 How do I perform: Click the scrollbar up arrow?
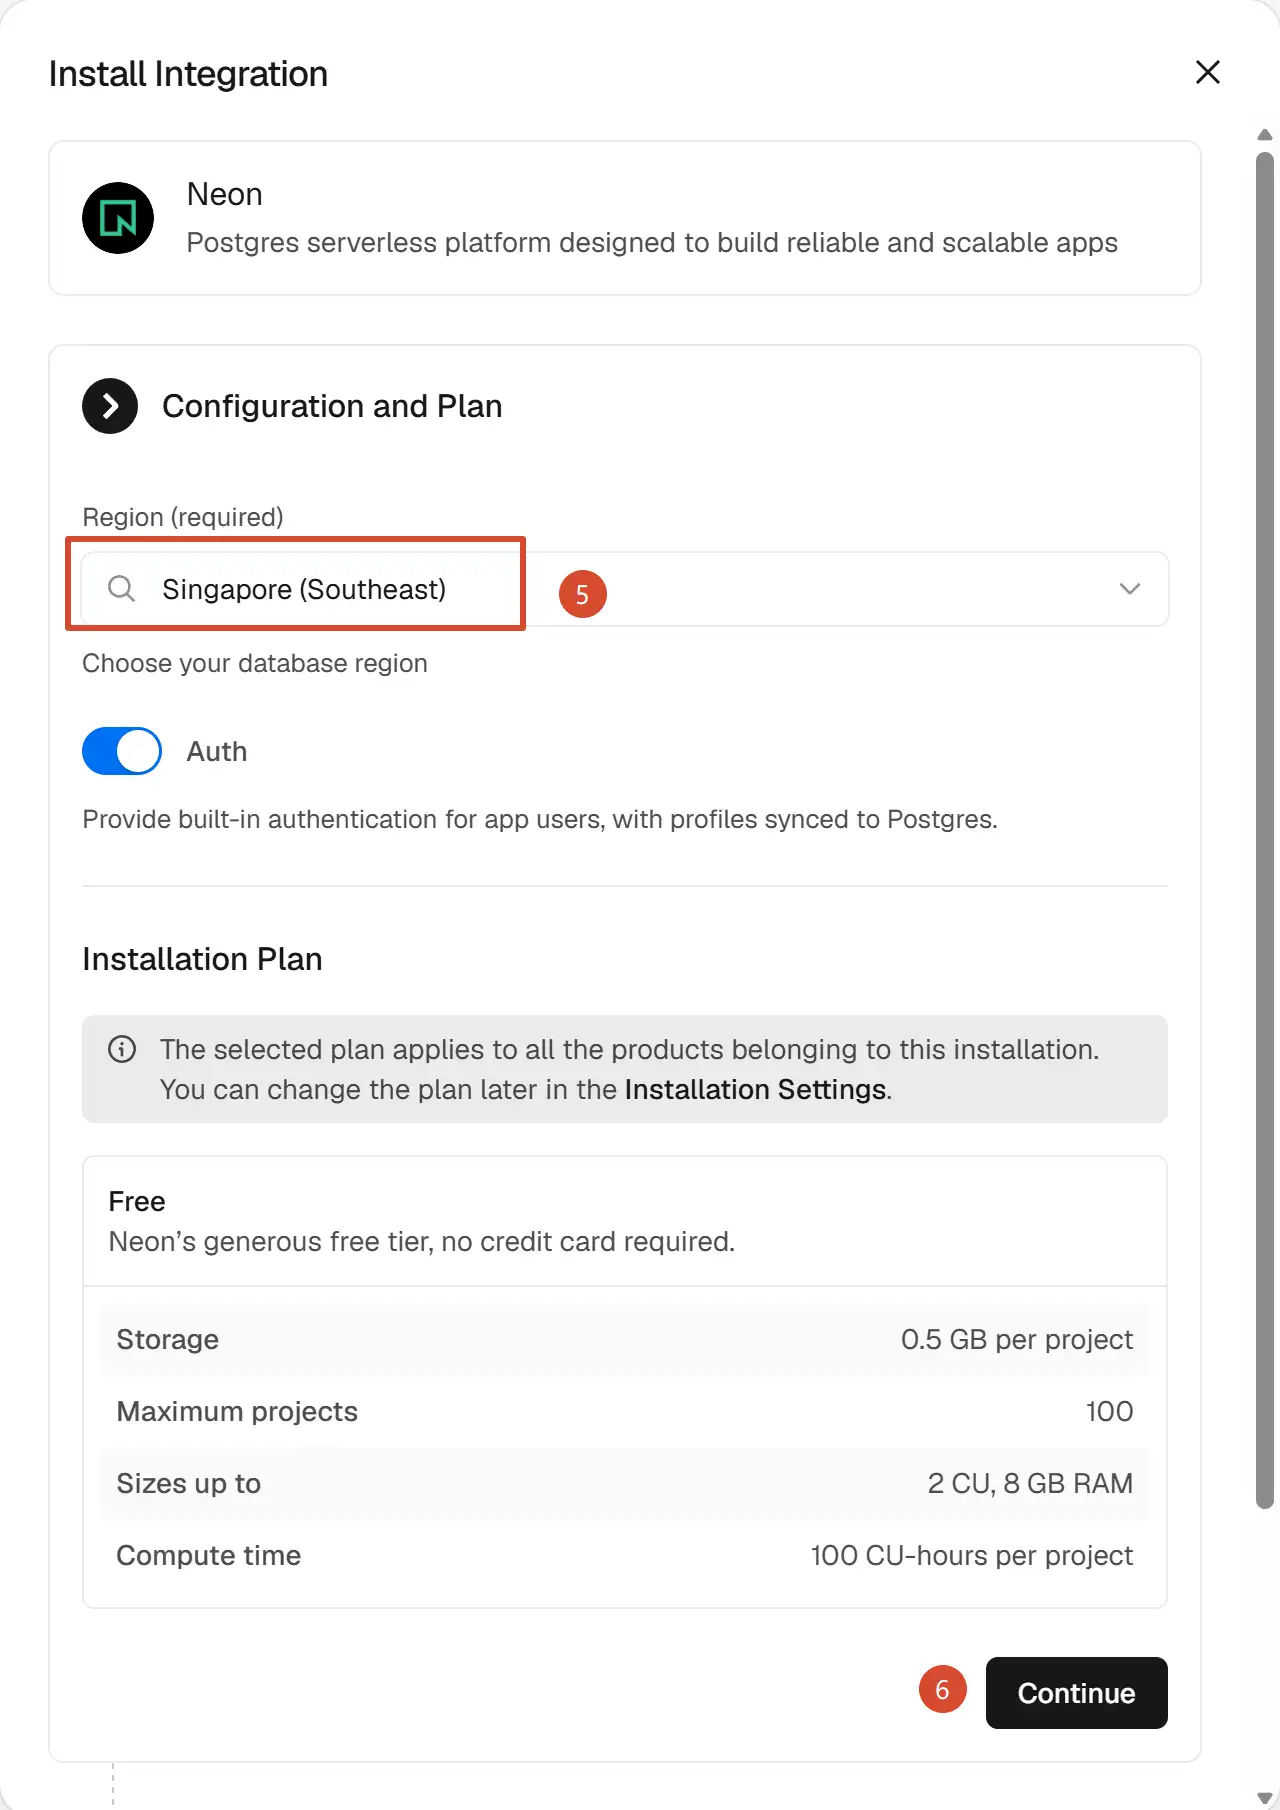click(x=1265, y=135)
